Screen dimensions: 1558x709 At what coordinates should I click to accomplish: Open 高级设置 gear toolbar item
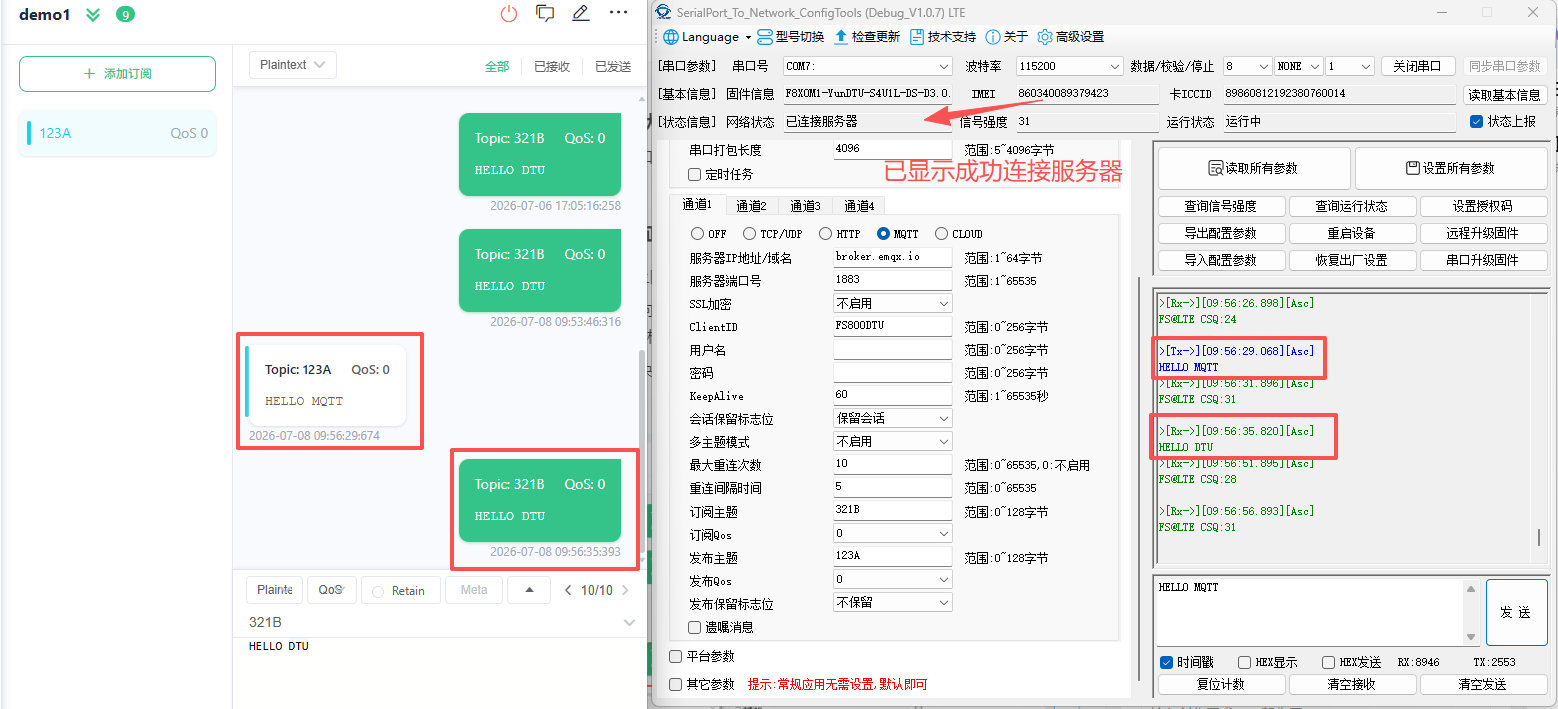coord(1071,37)
